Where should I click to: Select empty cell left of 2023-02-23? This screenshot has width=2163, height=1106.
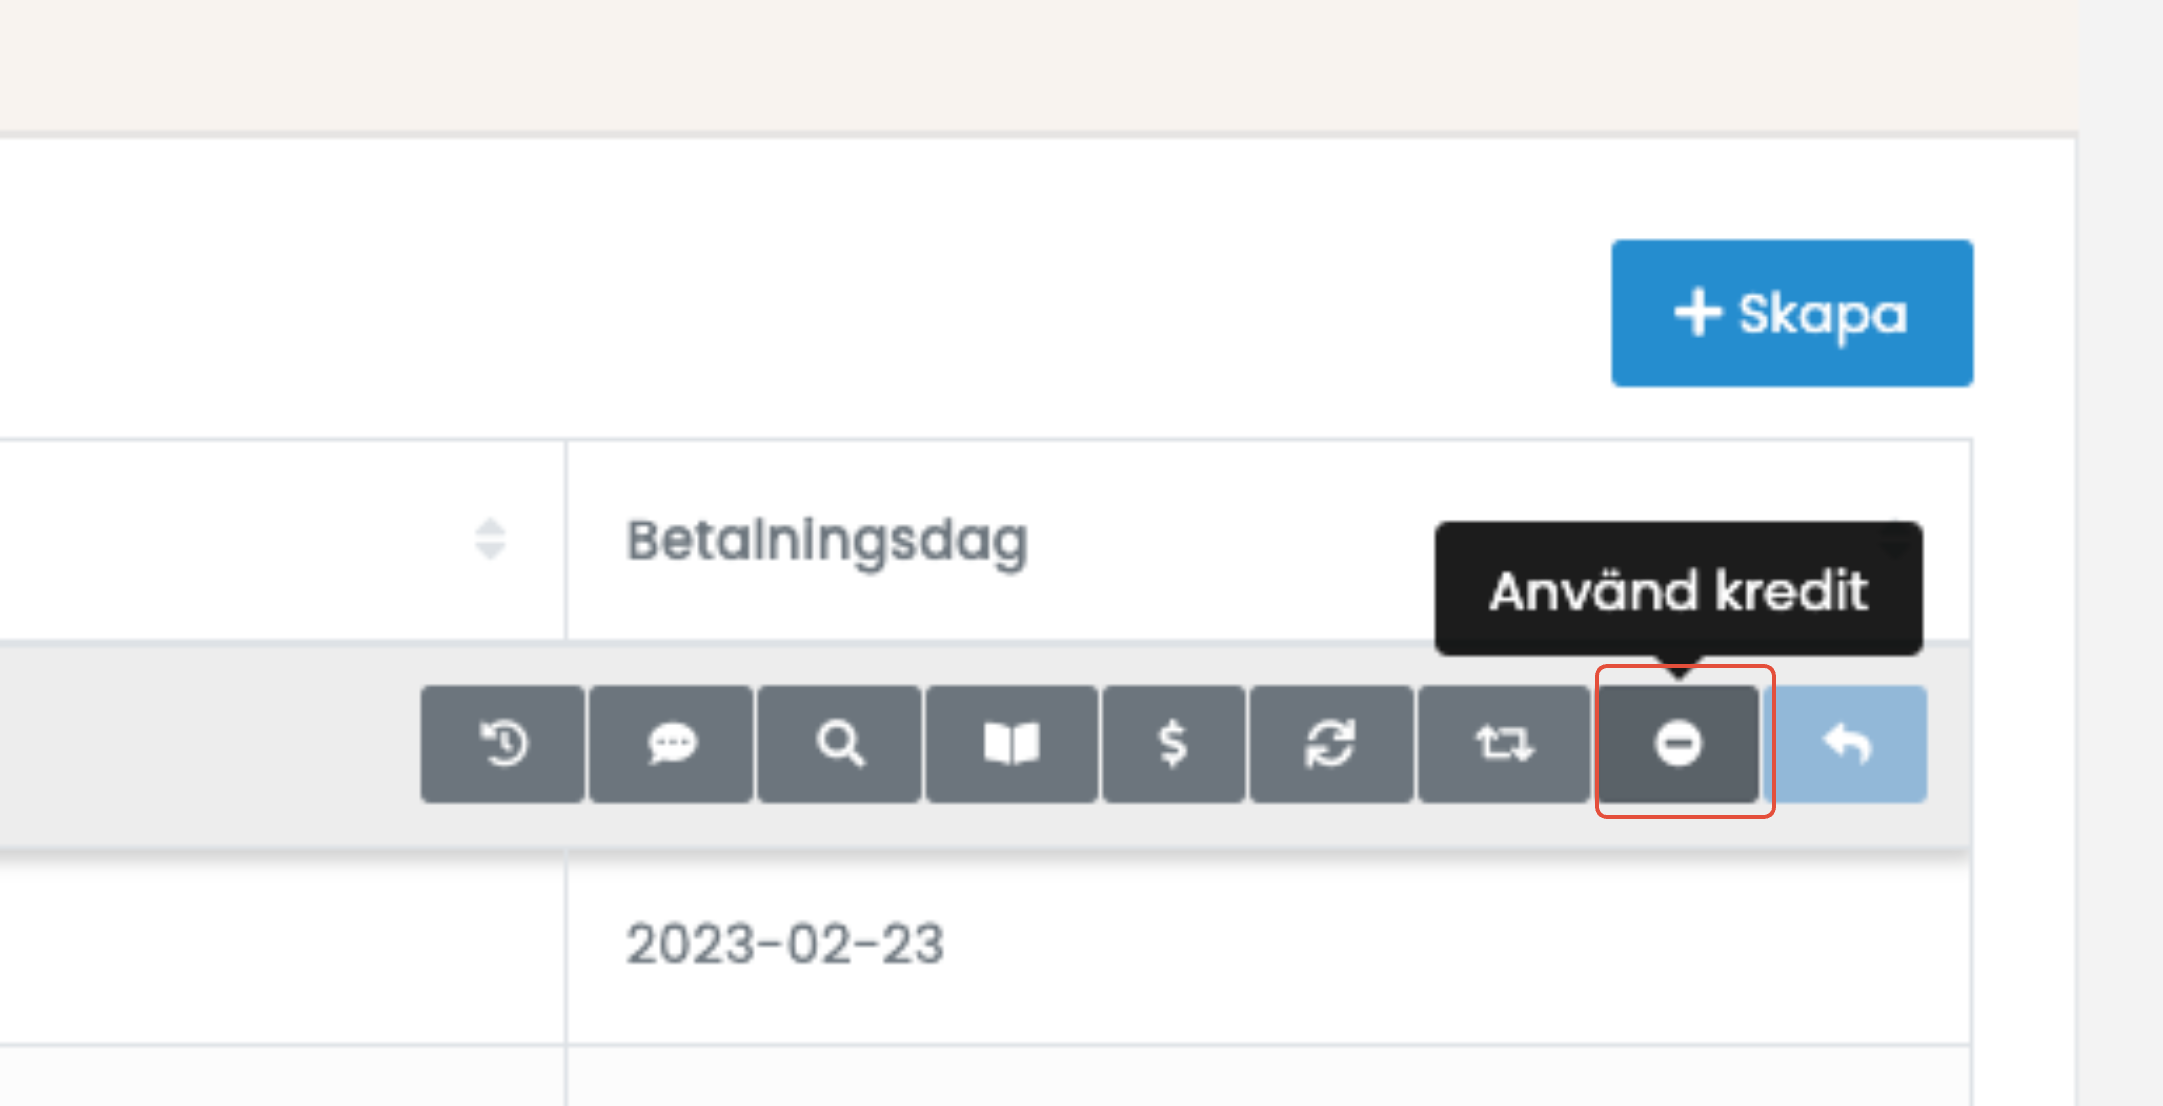coord(282,946)
